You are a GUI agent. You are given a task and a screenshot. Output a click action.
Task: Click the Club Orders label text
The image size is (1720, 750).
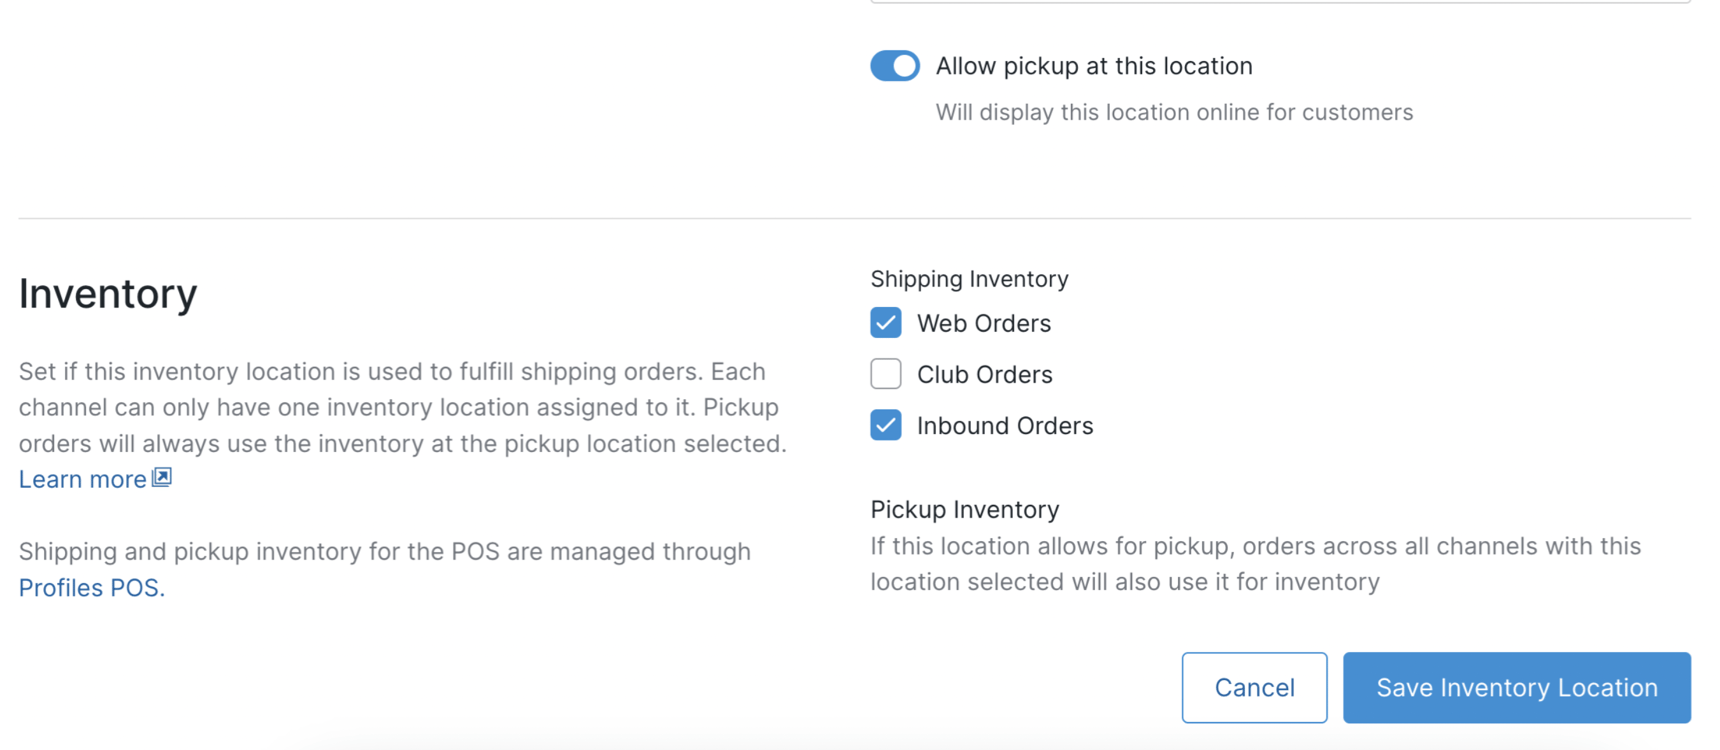tap(984, 373)
